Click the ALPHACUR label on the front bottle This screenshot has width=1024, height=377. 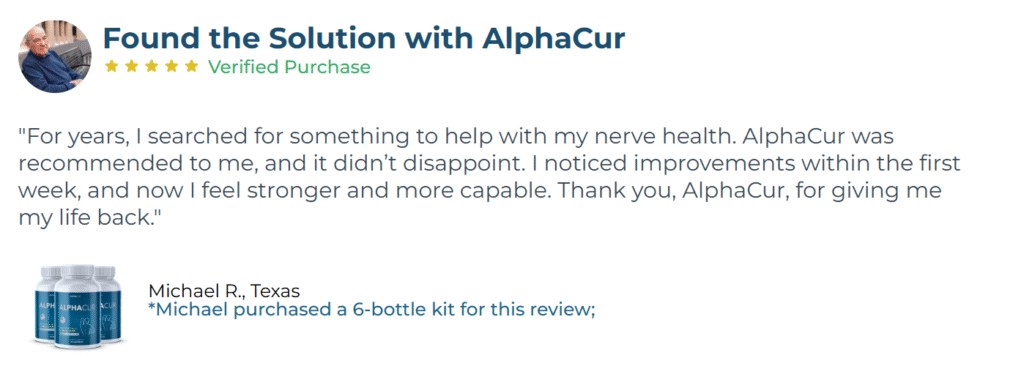click(78, 306)
